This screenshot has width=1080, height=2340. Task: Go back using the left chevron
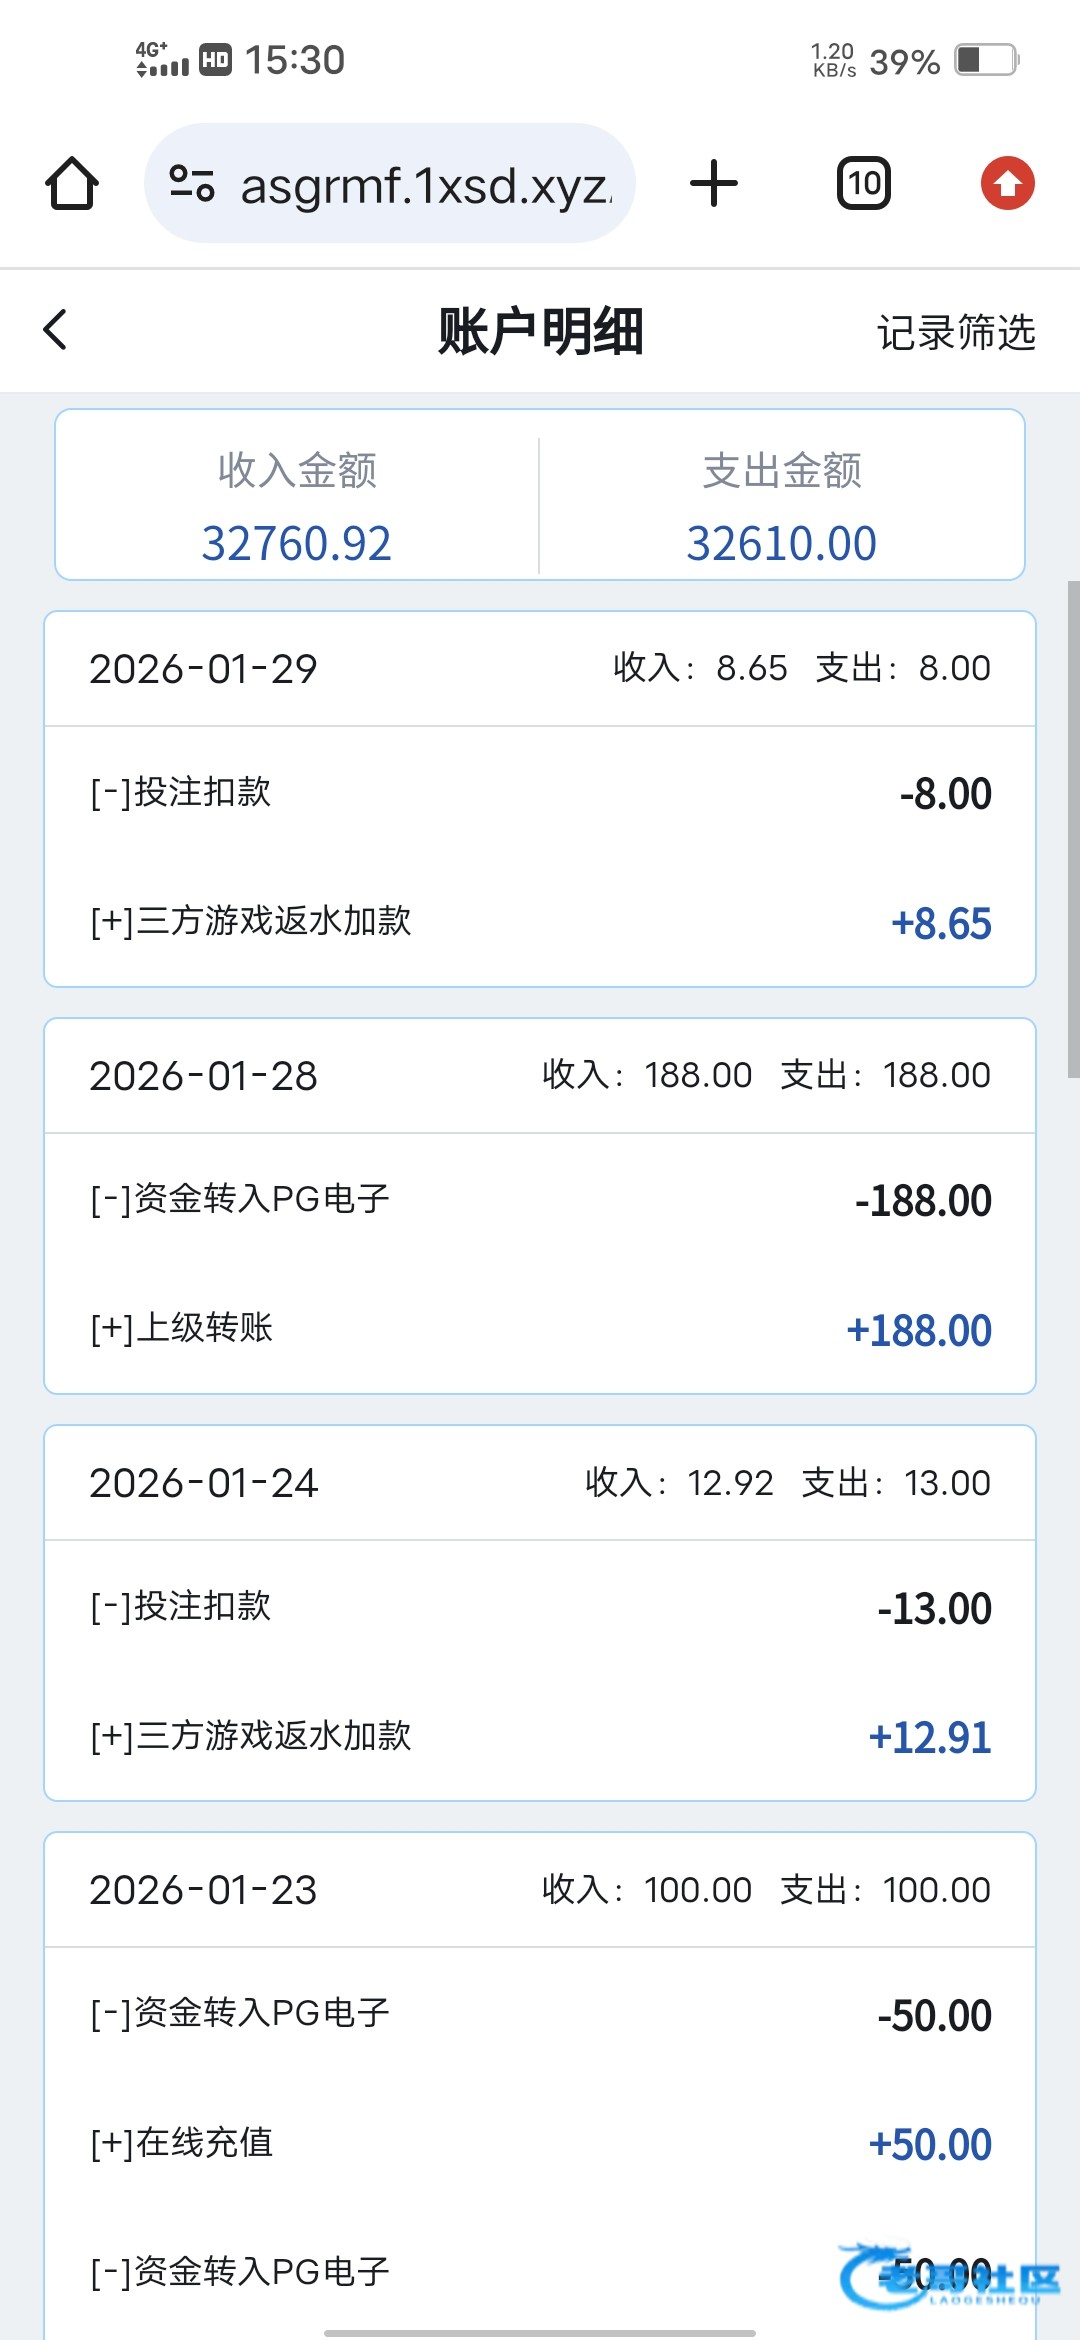(56, 330)
